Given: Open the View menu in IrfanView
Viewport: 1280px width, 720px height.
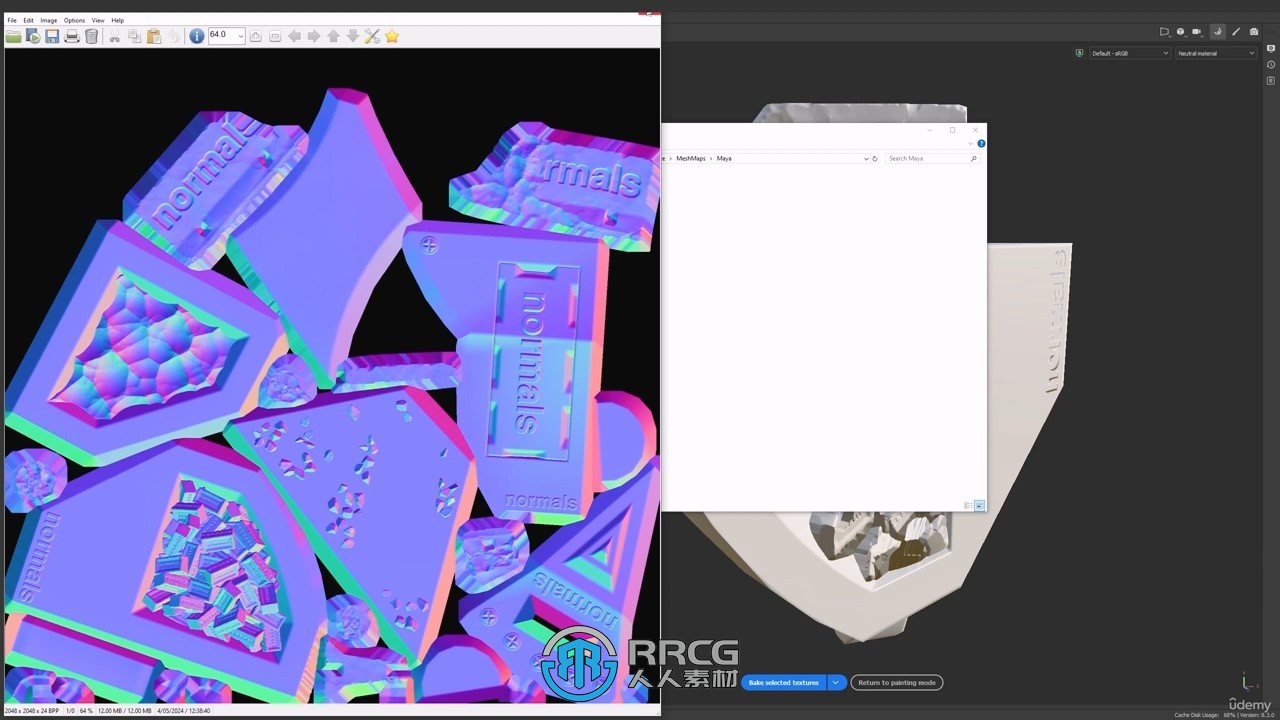Looking at the screenshot, I should pos(98,20).
